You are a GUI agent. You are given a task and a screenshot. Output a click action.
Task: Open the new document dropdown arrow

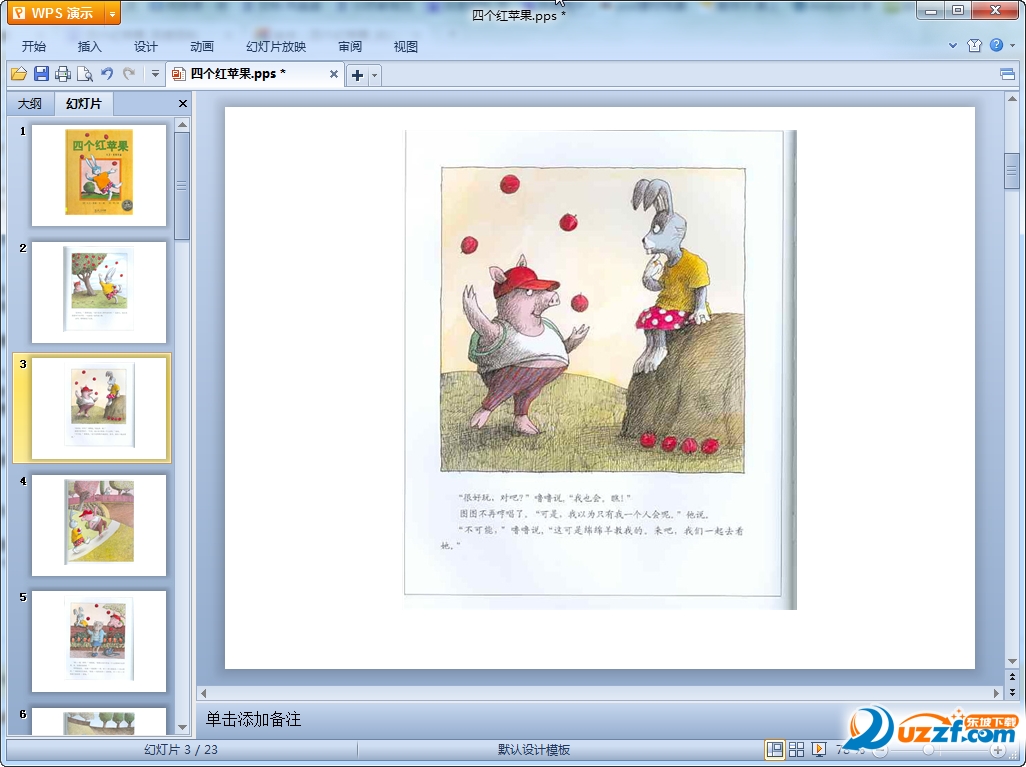(374, 75)
